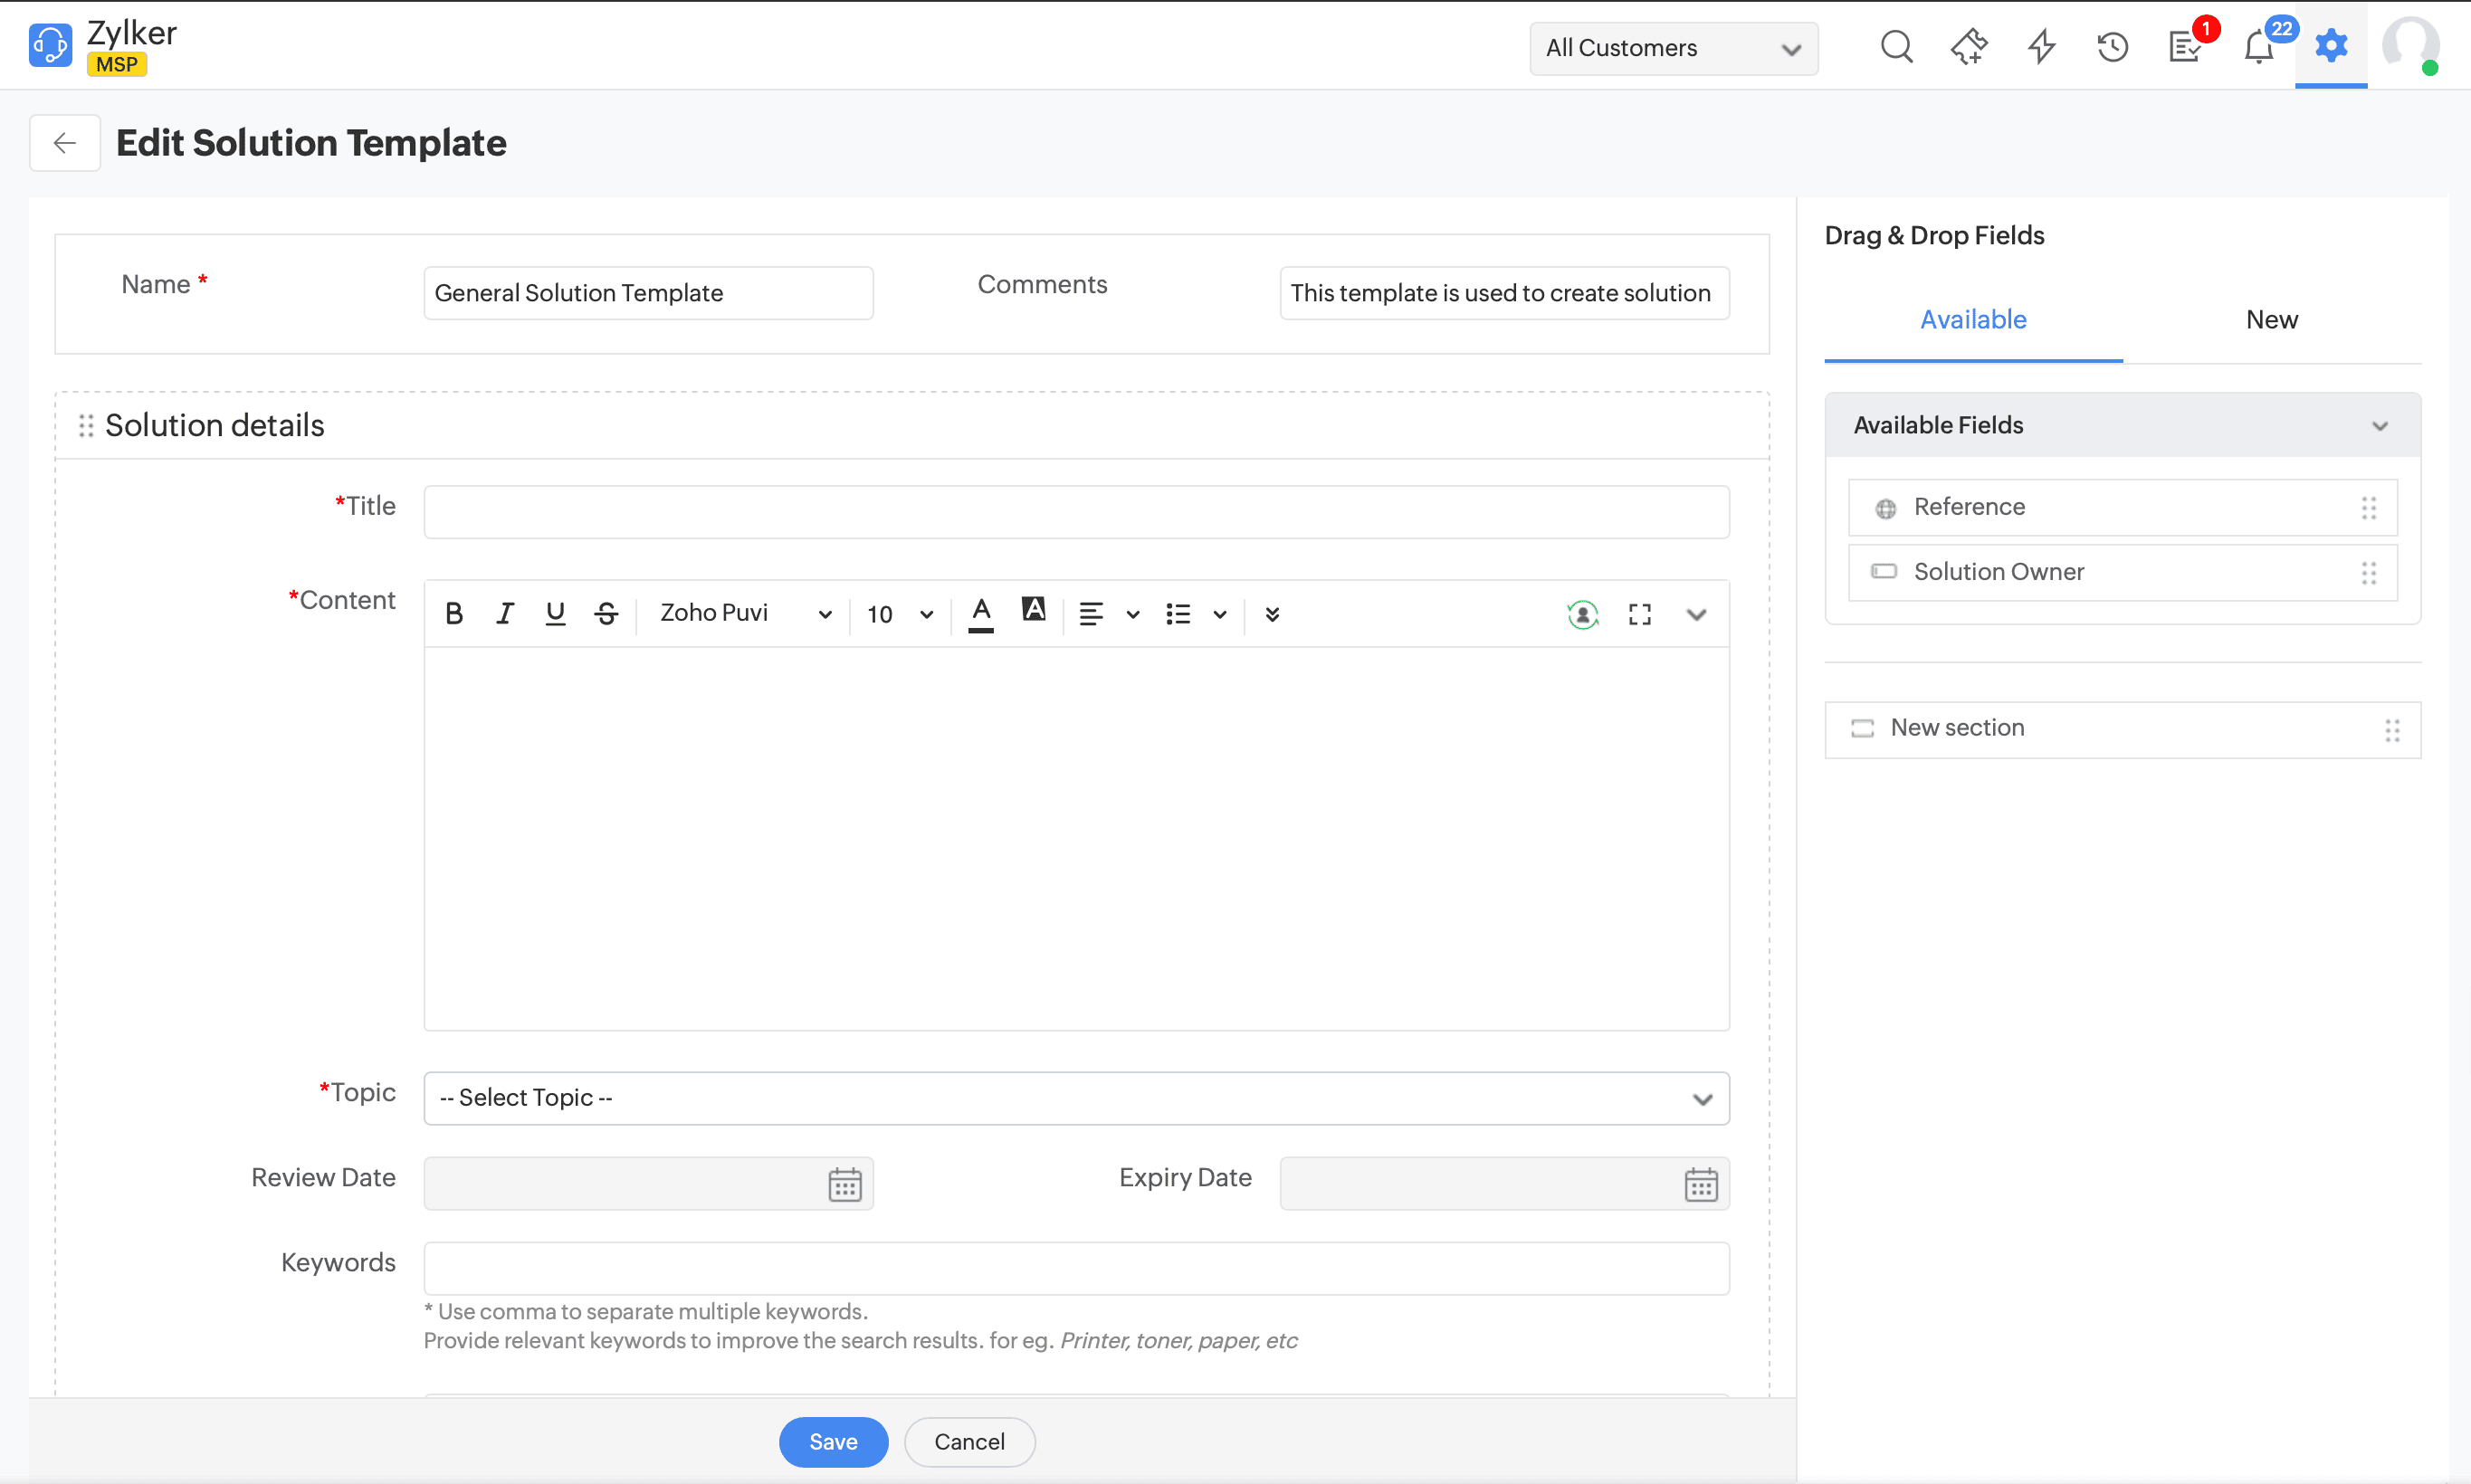Image resolution: width=2471 pixels, height=1484 pixels.
Task: Open the global search icon
Action: [1895, 47]
